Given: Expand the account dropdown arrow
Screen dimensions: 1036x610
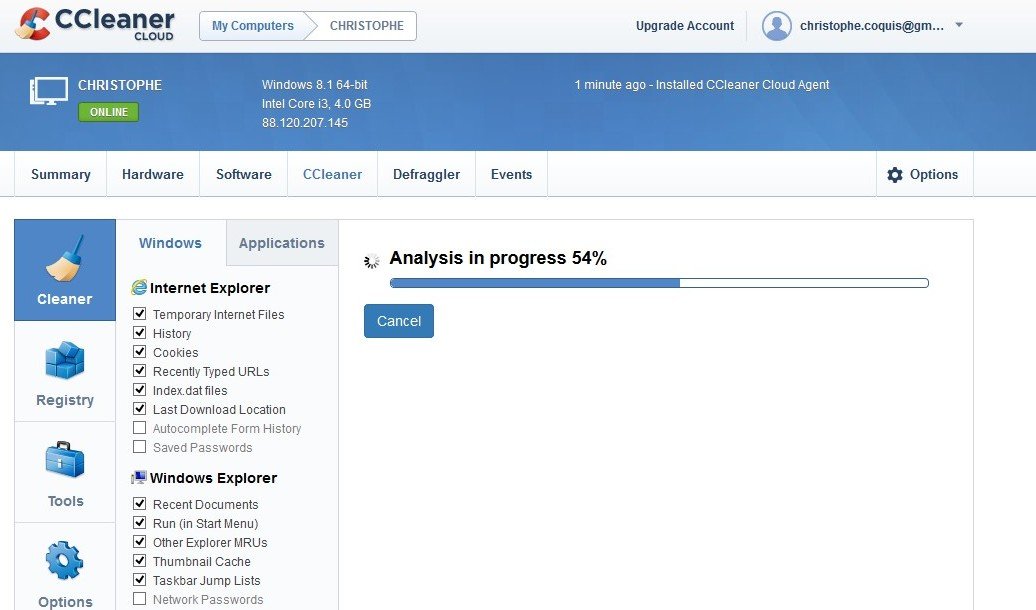Looking at the screenshot, I should (x=959, y=25).
